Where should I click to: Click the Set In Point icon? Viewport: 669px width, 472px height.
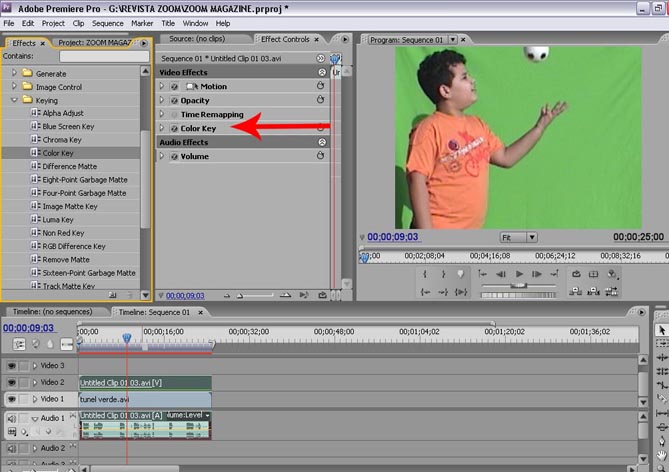[x=426, y=274]
